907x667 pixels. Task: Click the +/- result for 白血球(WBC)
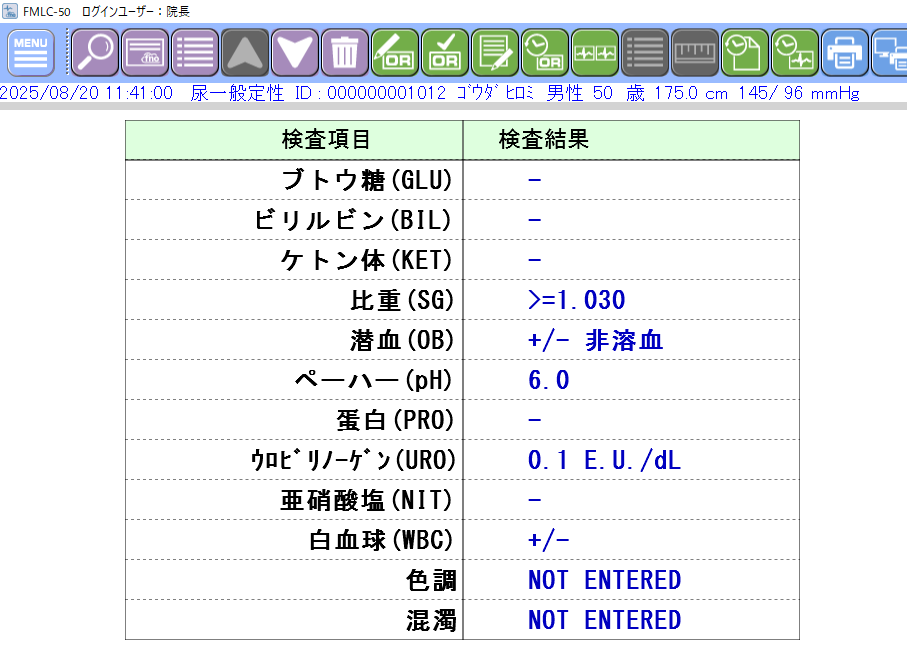pos(548,540)
